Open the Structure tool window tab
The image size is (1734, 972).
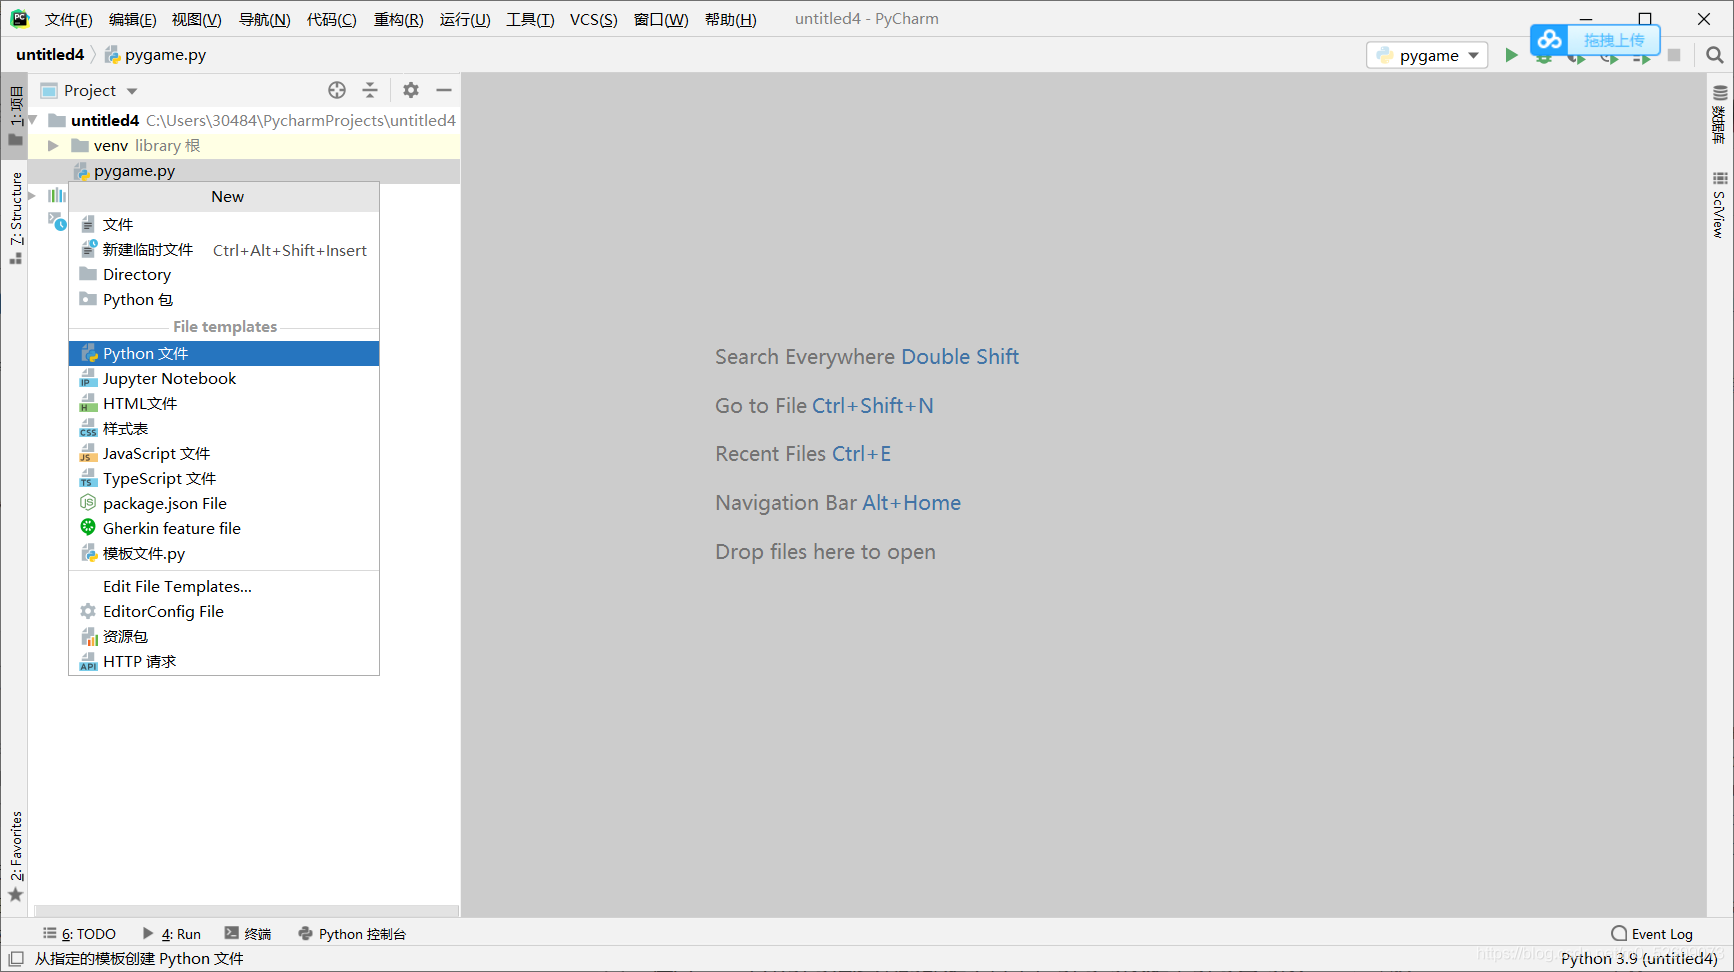coord(16,217)
